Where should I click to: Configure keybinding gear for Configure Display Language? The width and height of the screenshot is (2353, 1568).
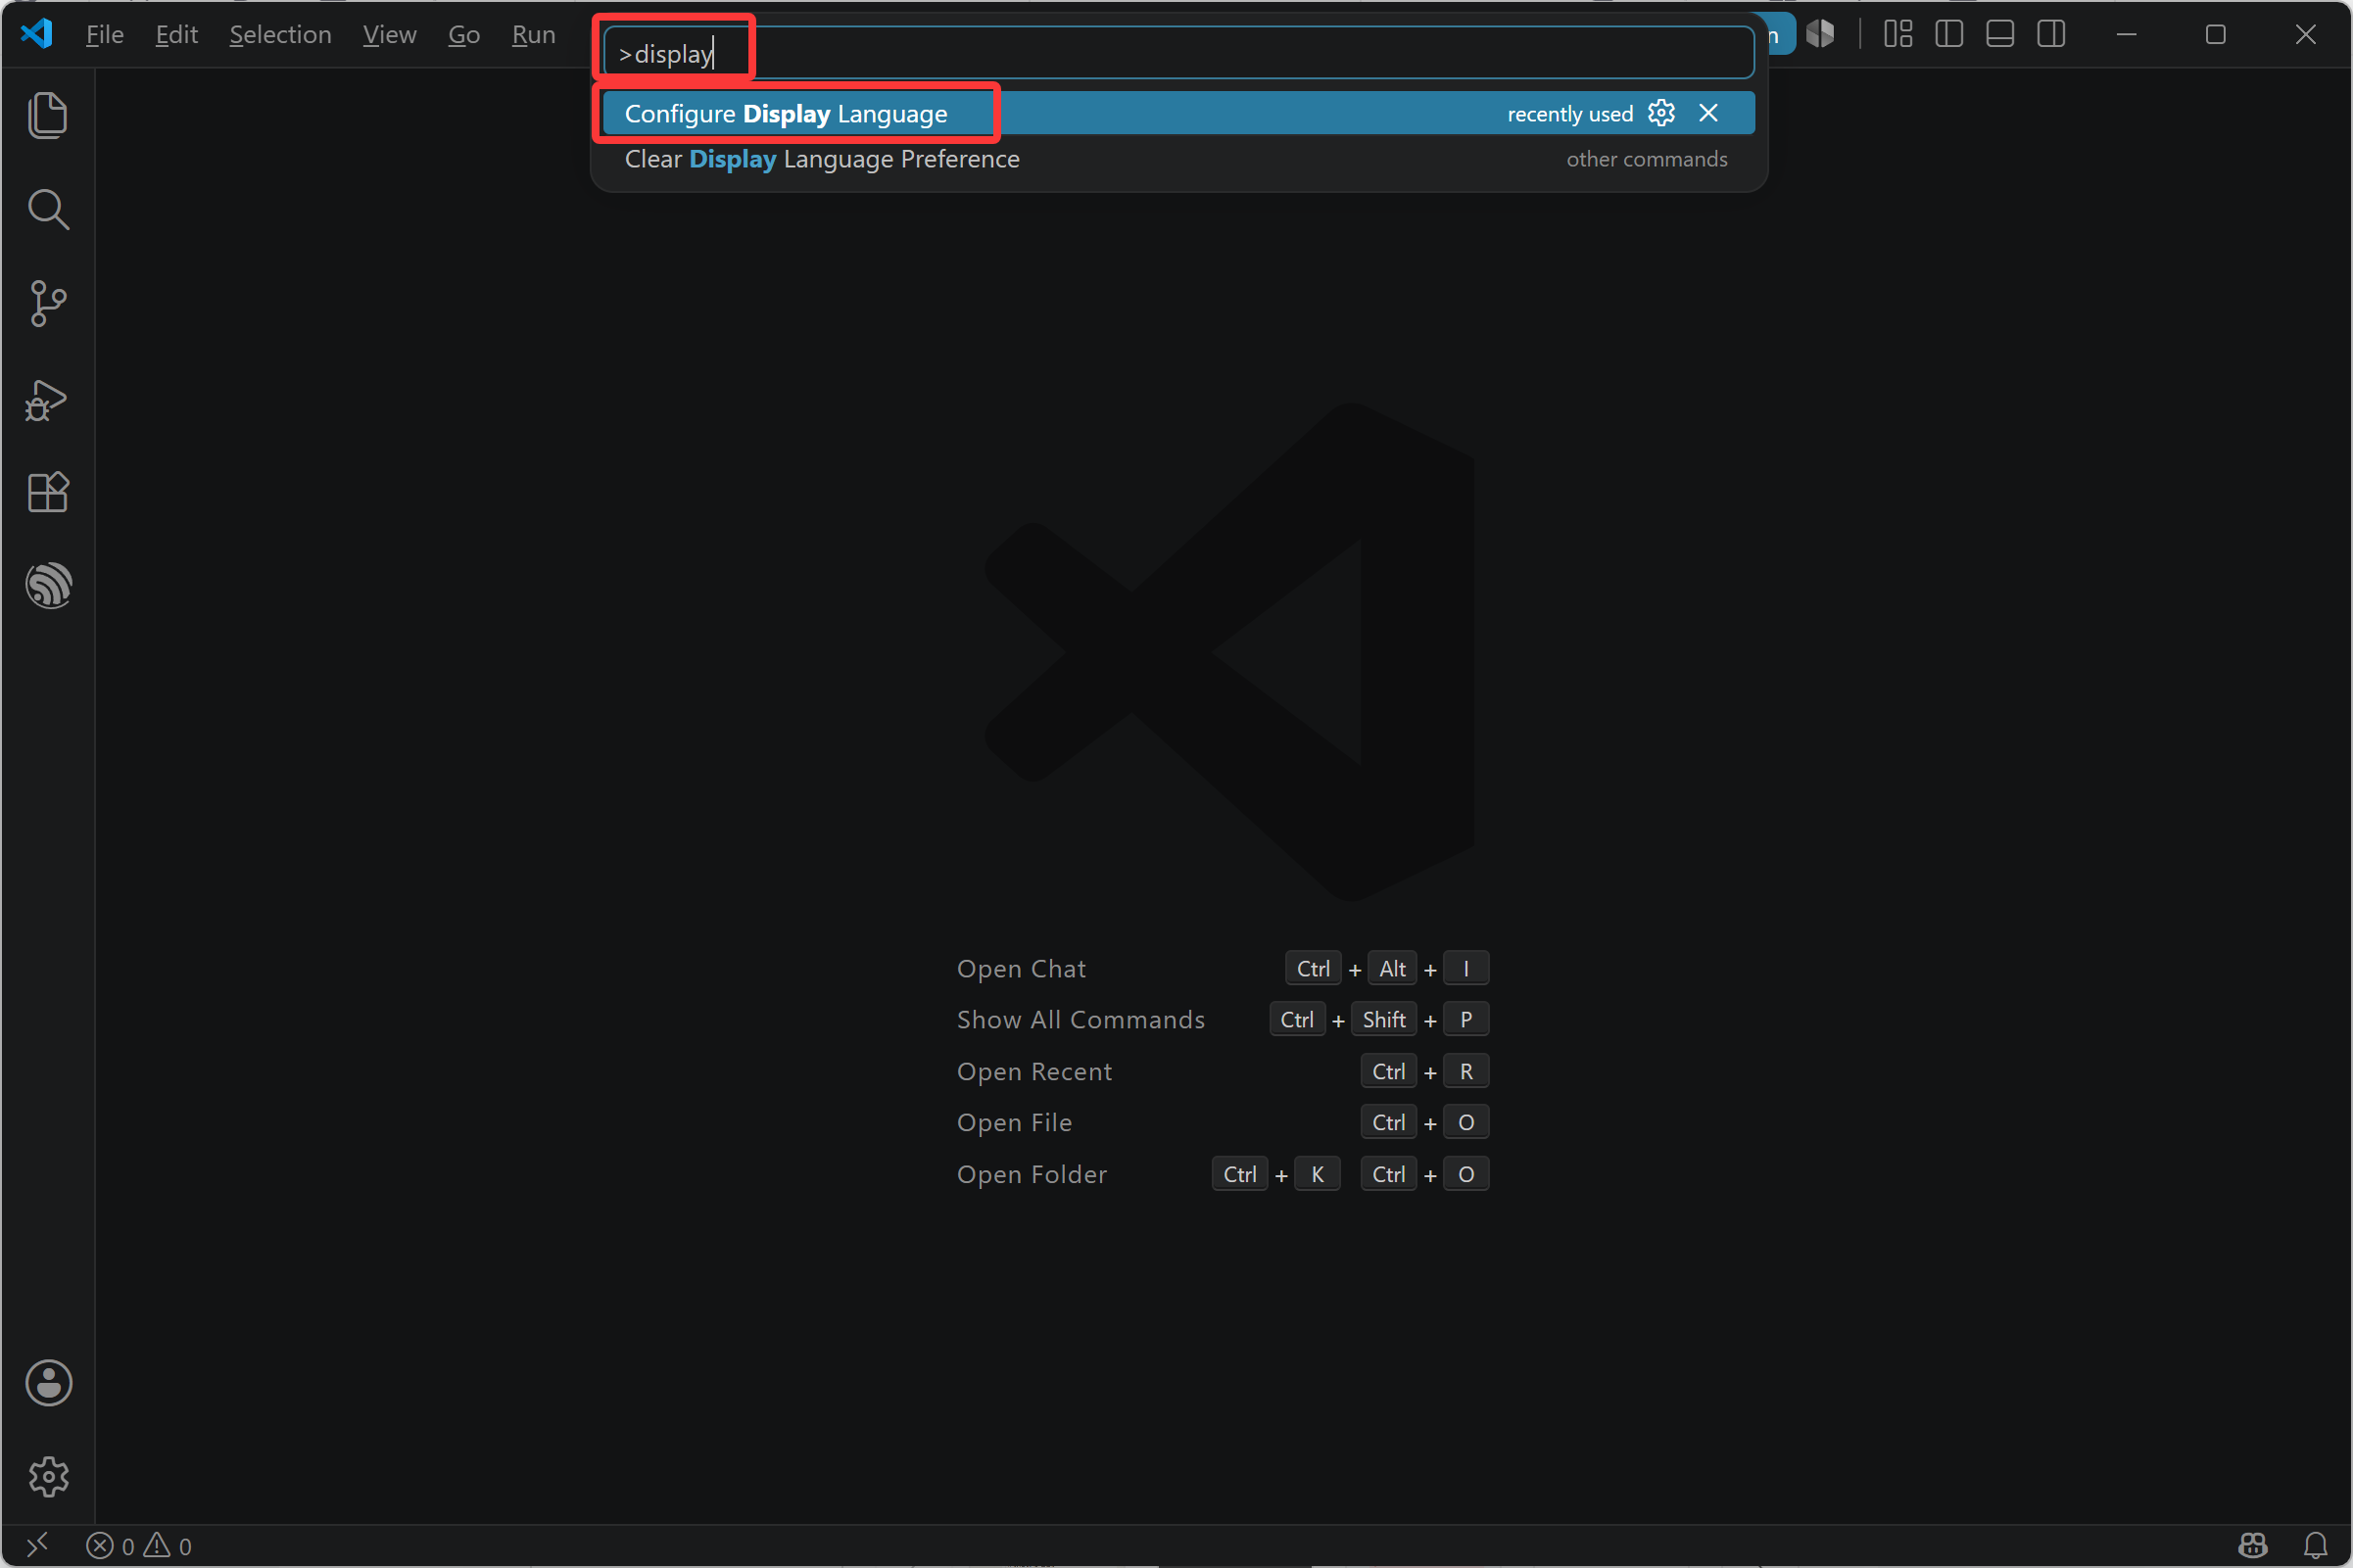(x=1661, y=113)
